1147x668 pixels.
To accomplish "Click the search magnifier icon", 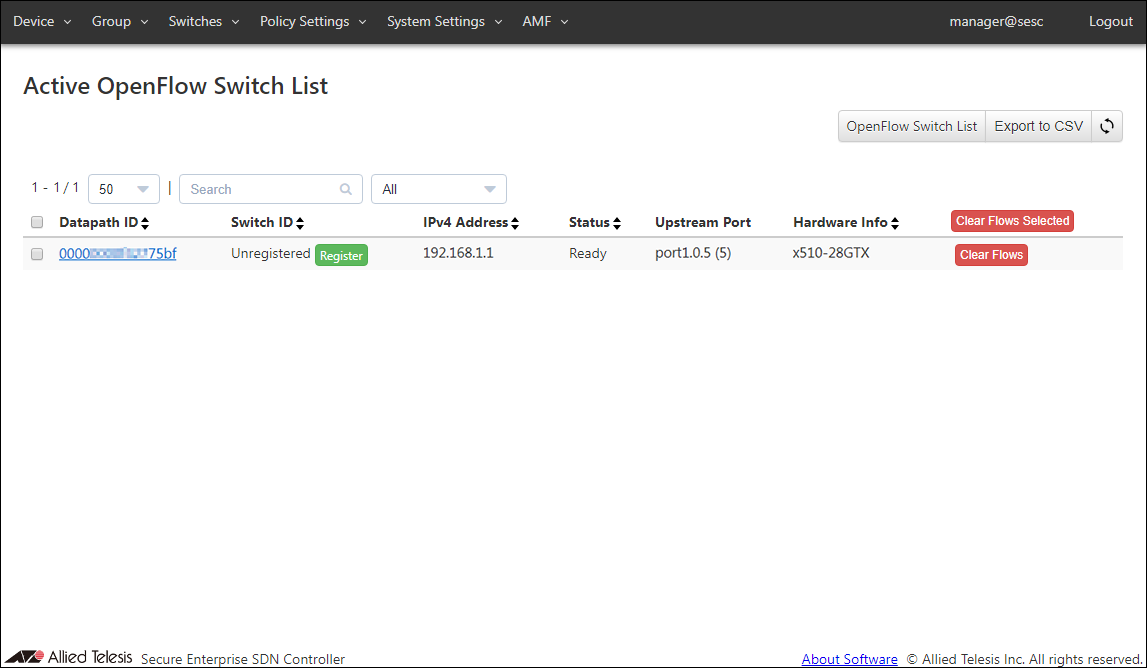I will (346, 189).
